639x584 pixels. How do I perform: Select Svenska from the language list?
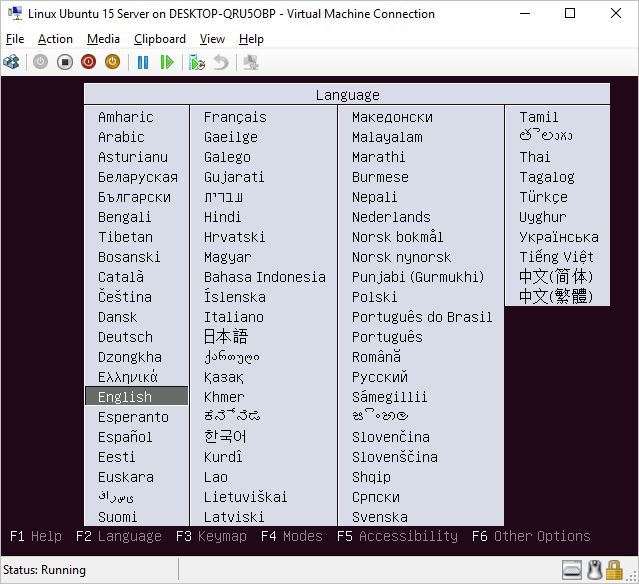[379, 517]
